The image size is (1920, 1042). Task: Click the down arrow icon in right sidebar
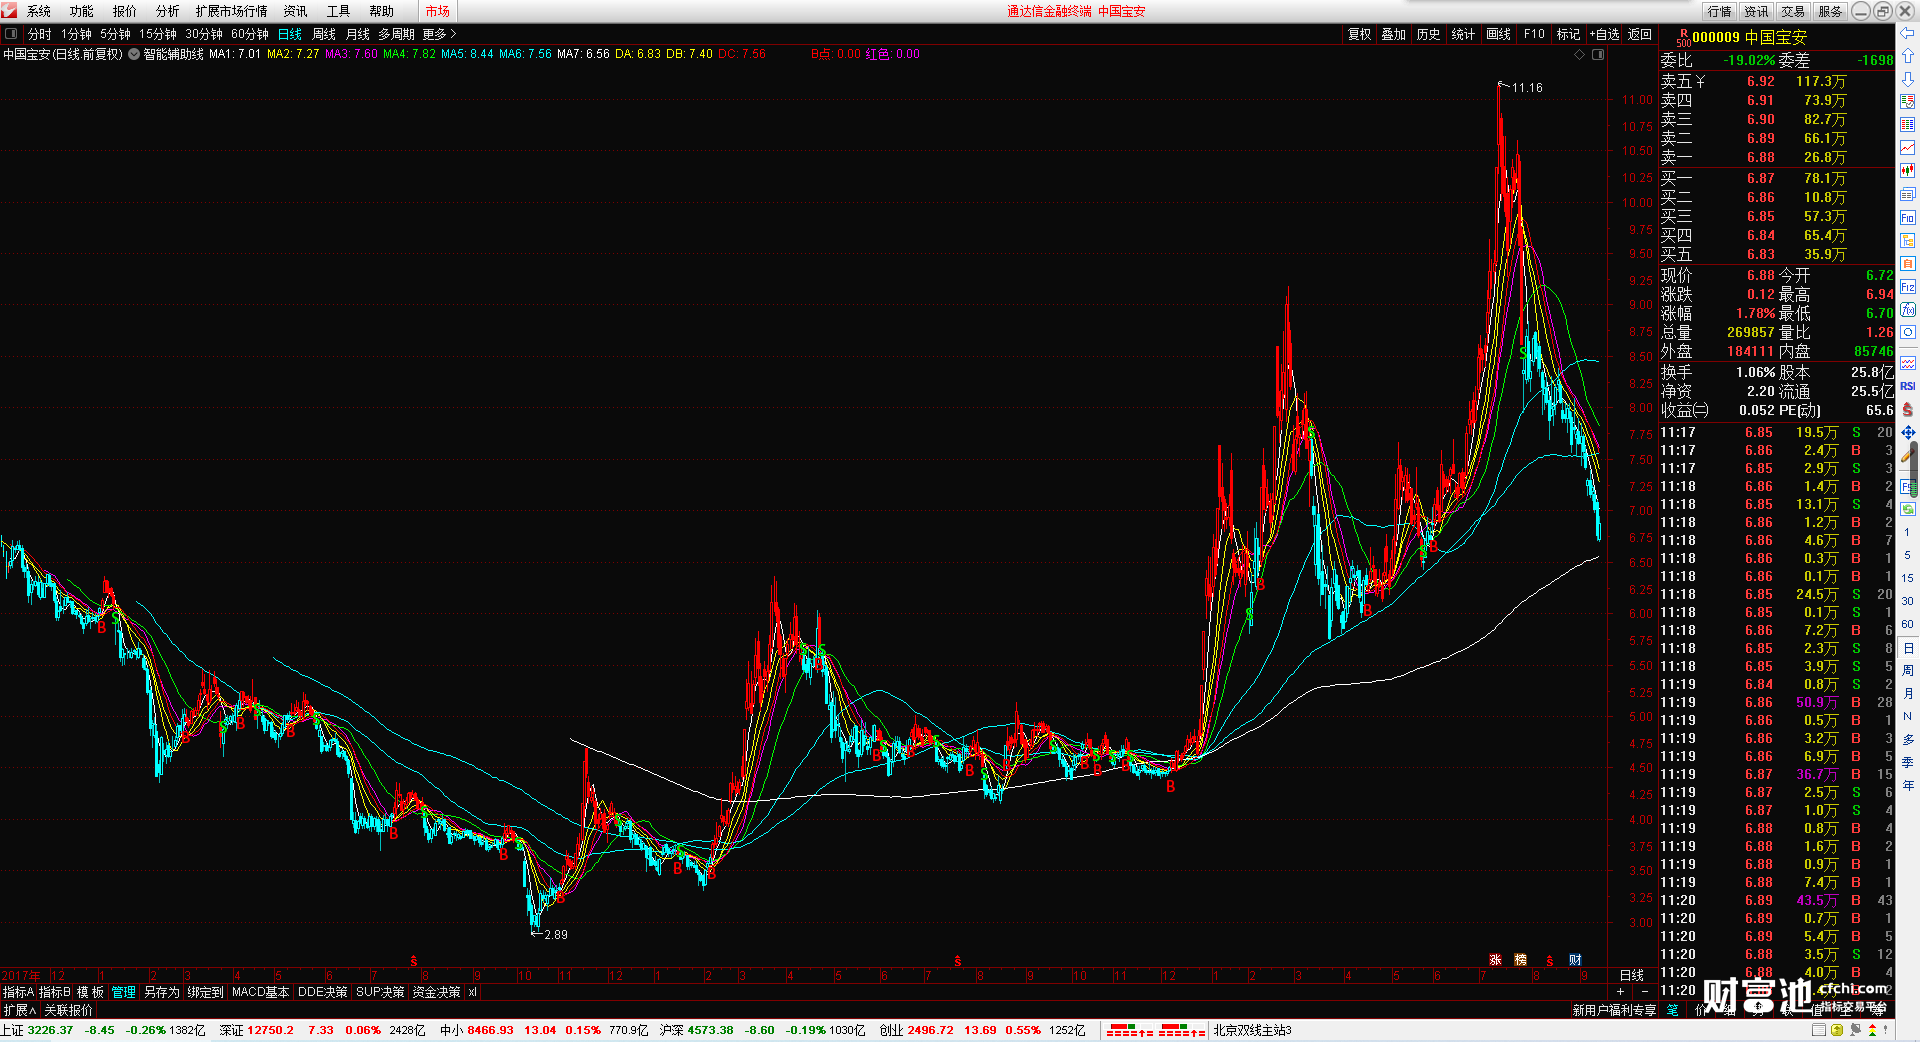coord(1907,79)
